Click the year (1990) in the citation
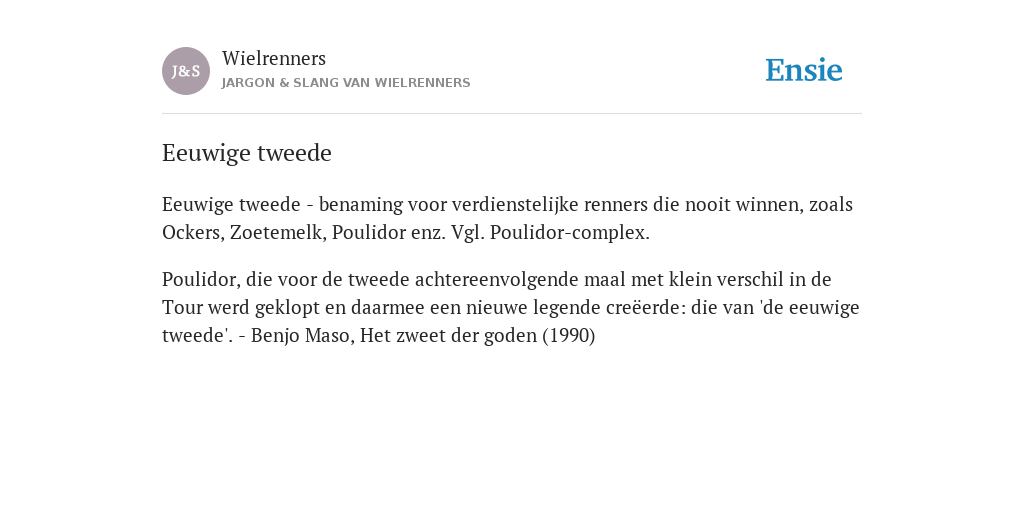1024x512 pixels. tap(569, 336)
